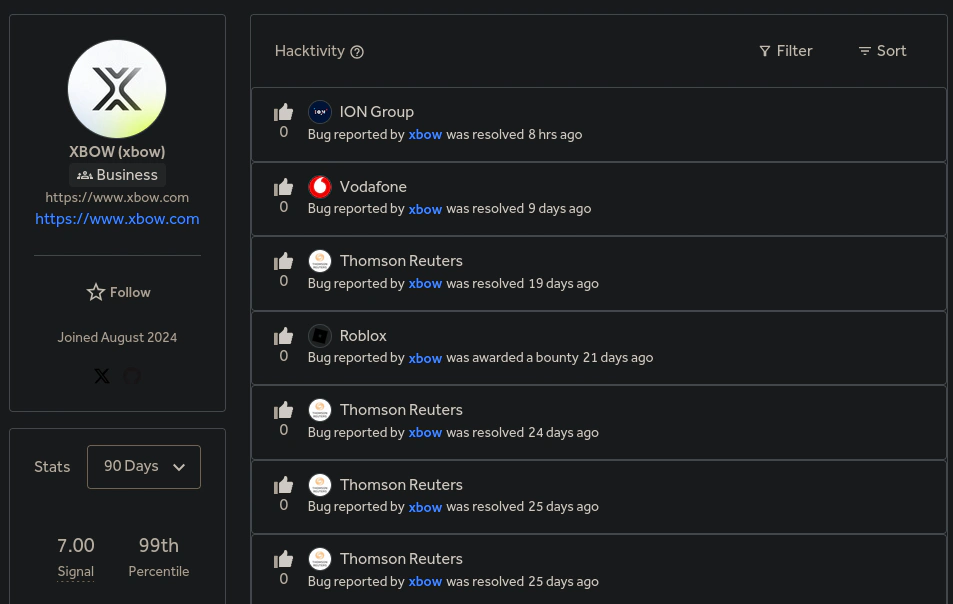
Task: Click the Filter funnel icon
Action: click(766, 51)
